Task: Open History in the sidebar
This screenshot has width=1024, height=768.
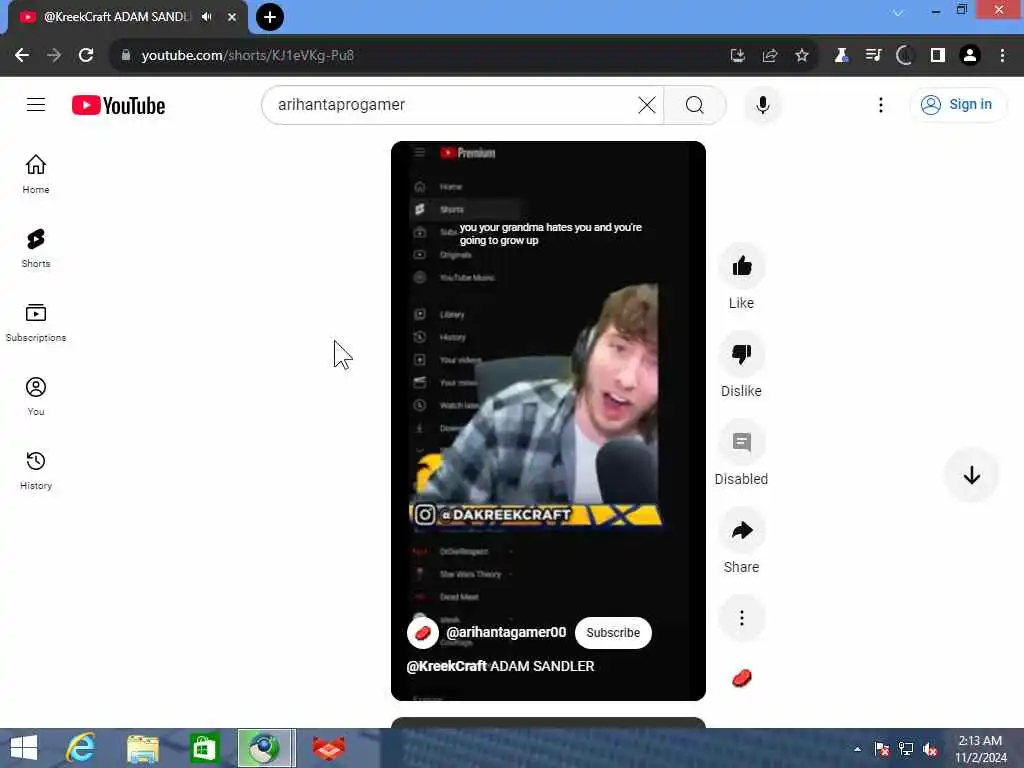Action: click(36, 470)
